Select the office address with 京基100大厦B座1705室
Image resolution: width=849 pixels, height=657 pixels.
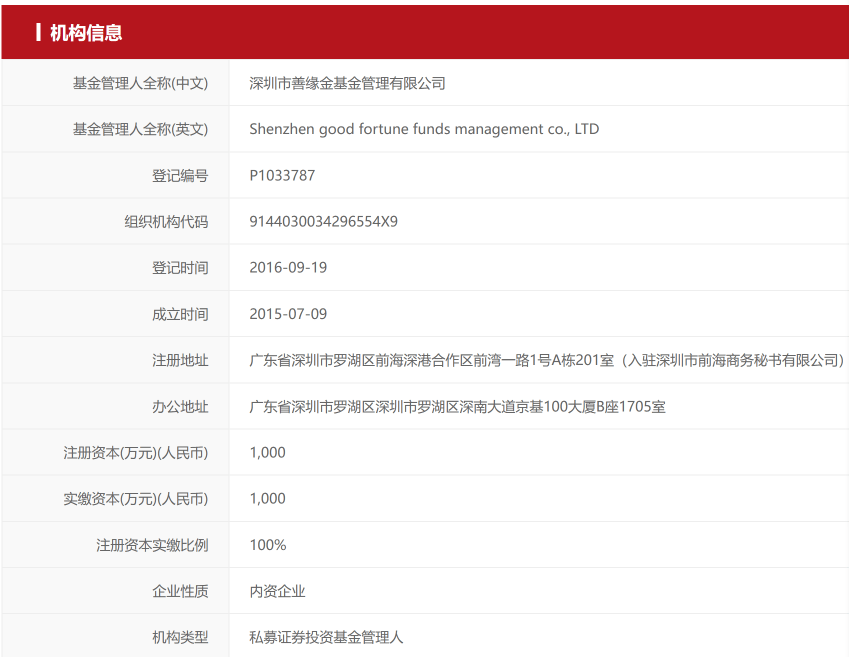(458, 407)
